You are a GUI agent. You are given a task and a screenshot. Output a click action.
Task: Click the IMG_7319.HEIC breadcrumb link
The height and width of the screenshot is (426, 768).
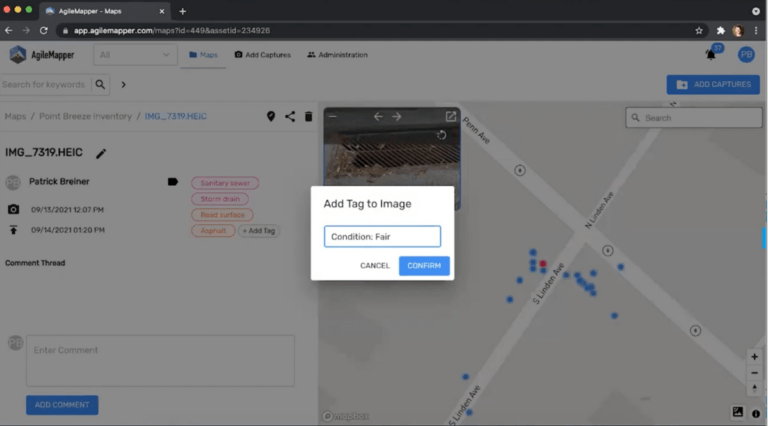pyautogui.click(x=175, y=116)
